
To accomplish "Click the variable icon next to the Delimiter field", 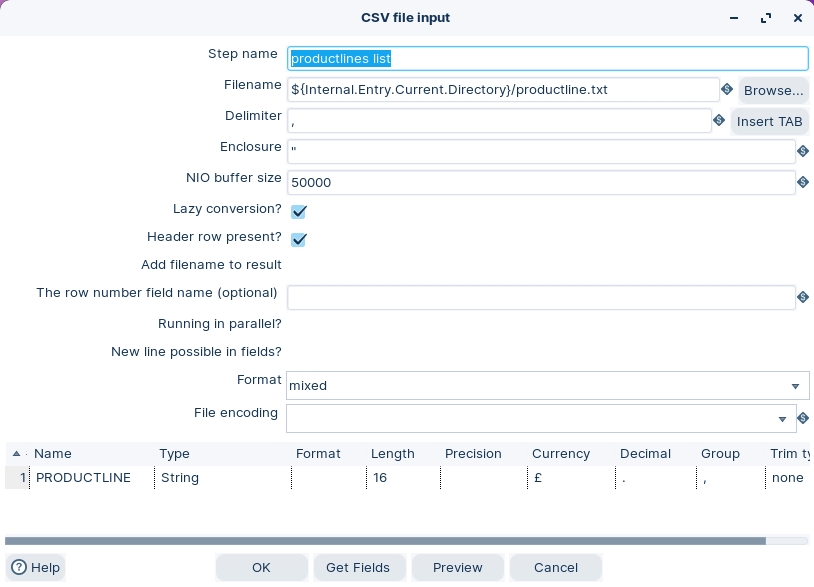I will (719, 121).
